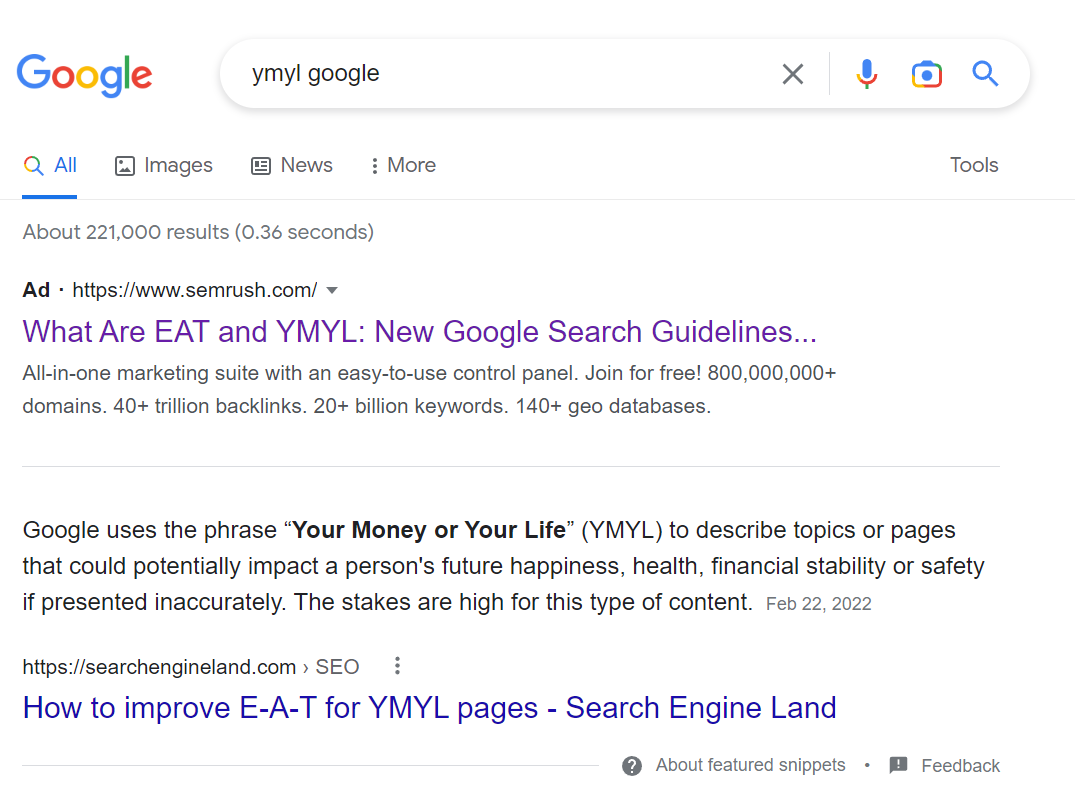The height and width of the screenshot is (808, 1075).
Task: Start voice search with the microphone icon
Action: click(867, 73)
